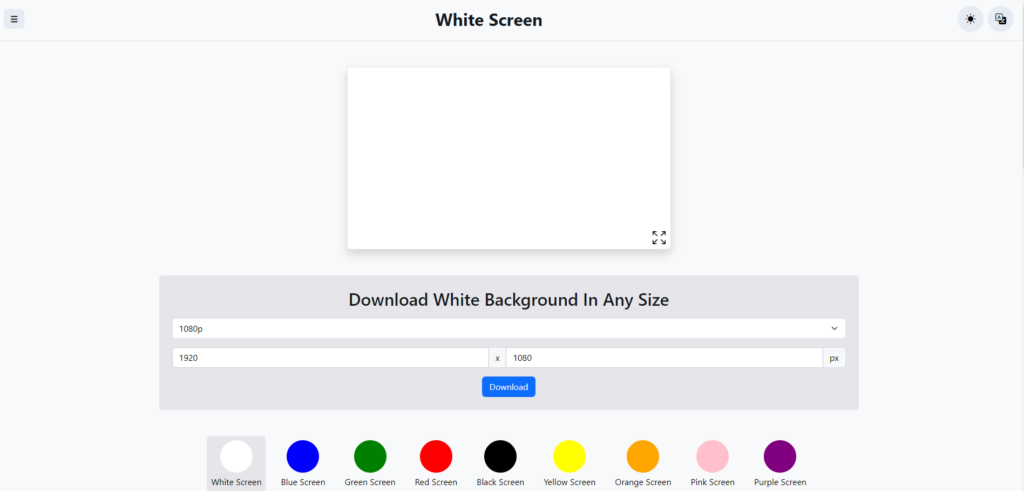Click the white preview screen area

coord(509,158)
